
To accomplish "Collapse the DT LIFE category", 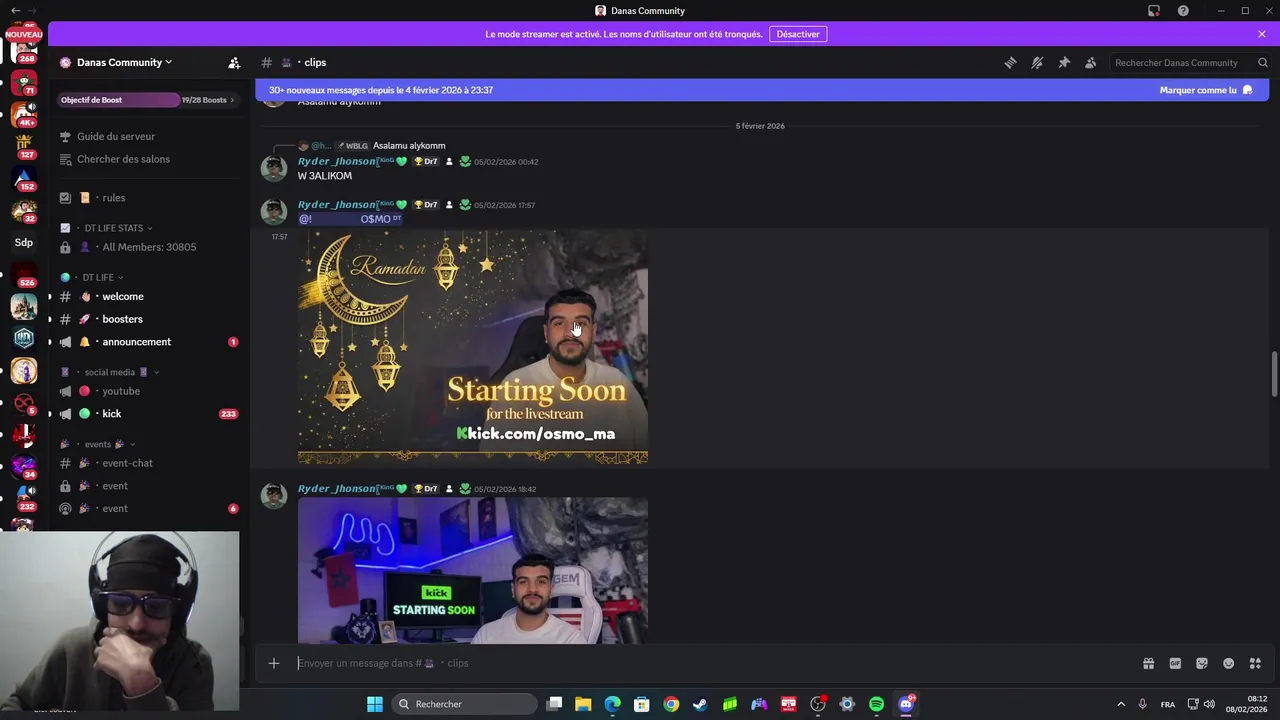I will (98, 277).
